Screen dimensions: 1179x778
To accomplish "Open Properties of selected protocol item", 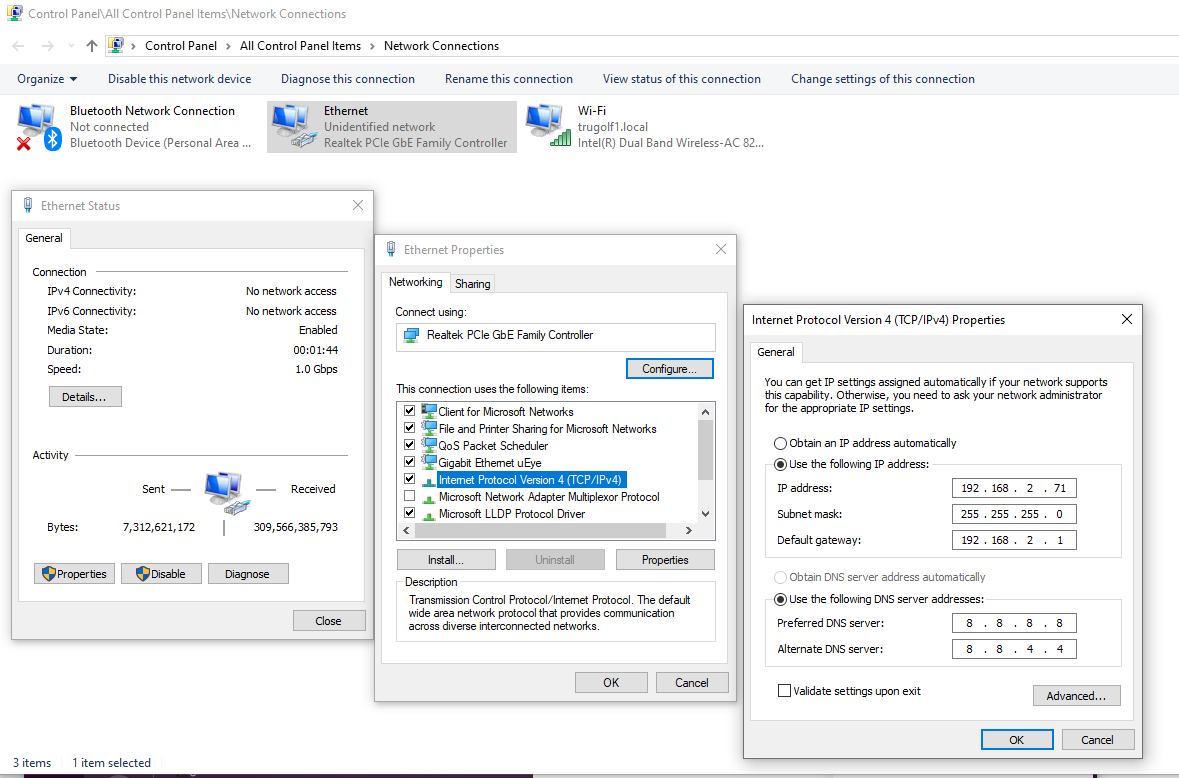I will (665, 560).
